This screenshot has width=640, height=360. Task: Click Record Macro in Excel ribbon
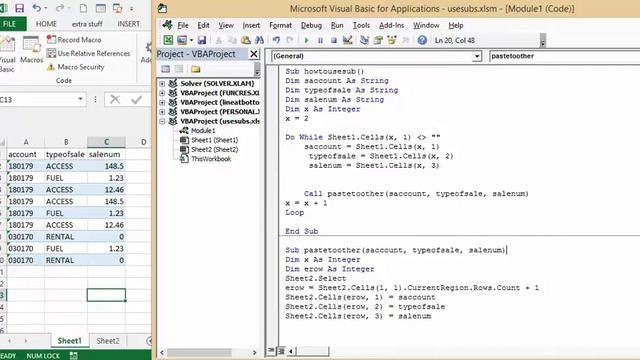click(74, 40)
